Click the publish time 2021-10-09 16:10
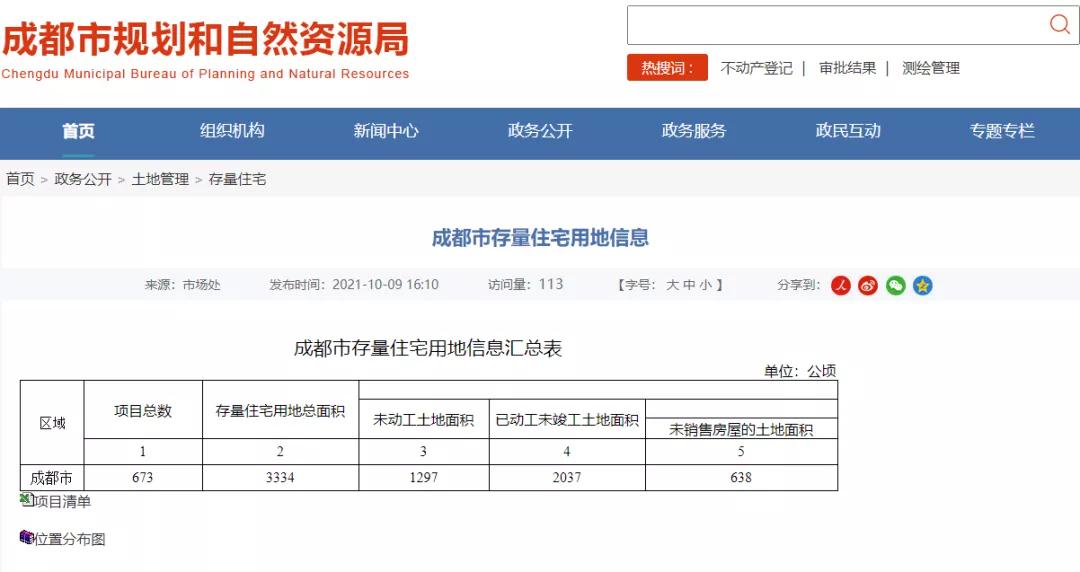Image resolution: width=1080 pixels, height=572 pixels. click(385, 285)
